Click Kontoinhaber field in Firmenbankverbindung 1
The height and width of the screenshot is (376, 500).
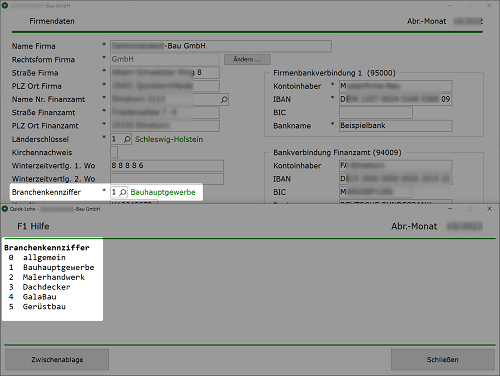pyautogui.click(x=395, y=86)
